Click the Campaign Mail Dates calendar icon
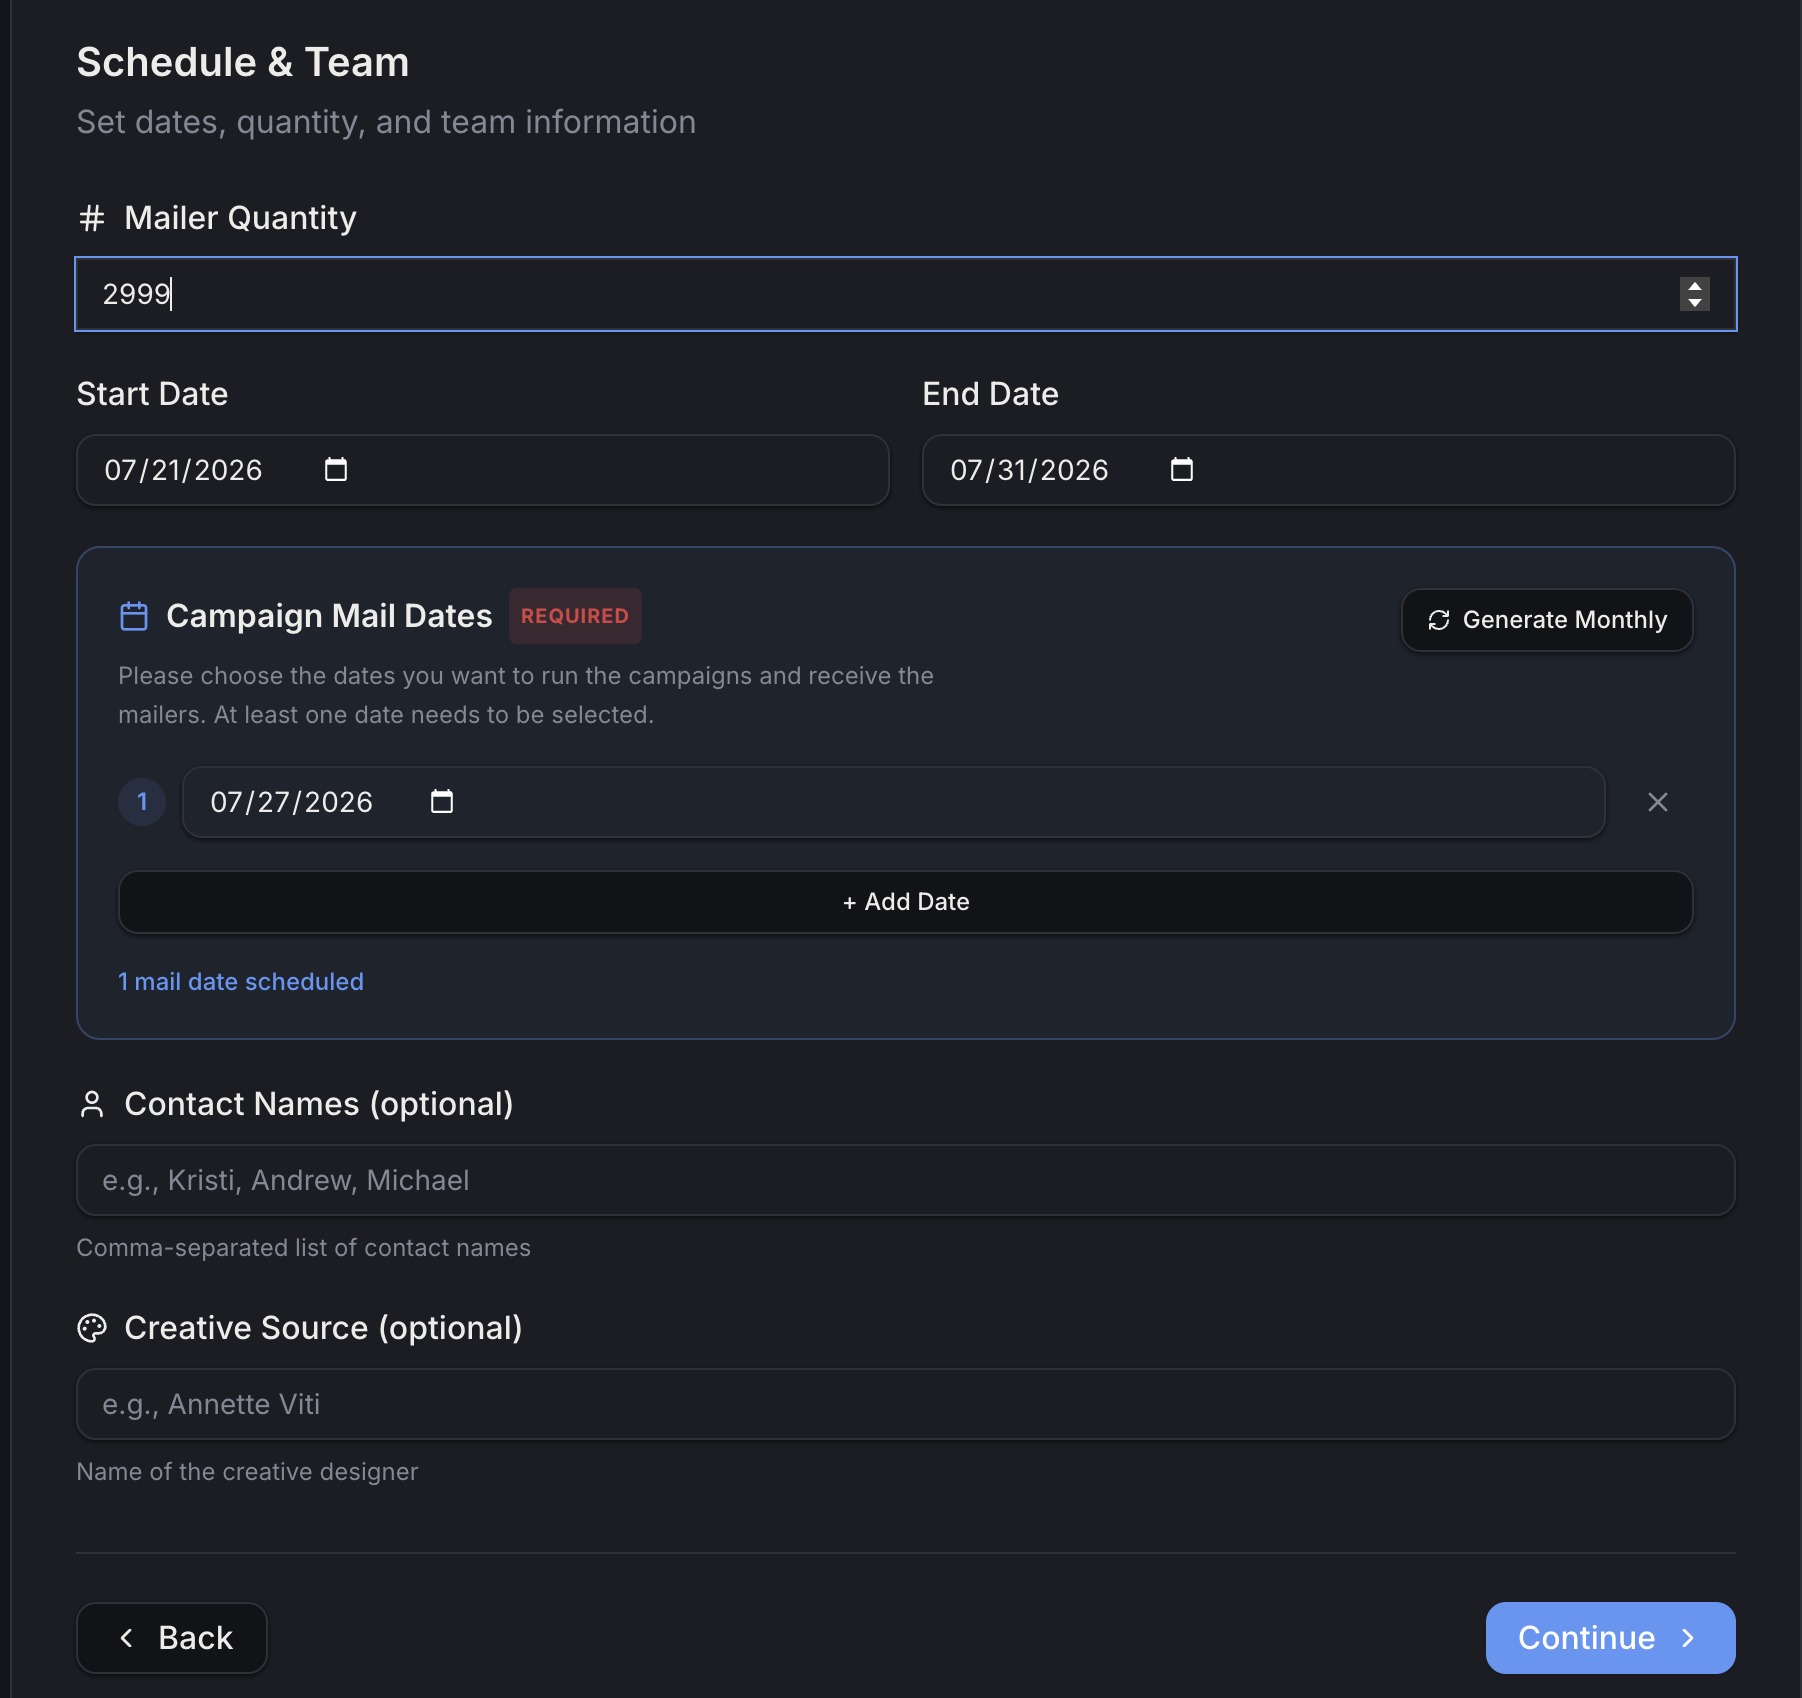 134,616
